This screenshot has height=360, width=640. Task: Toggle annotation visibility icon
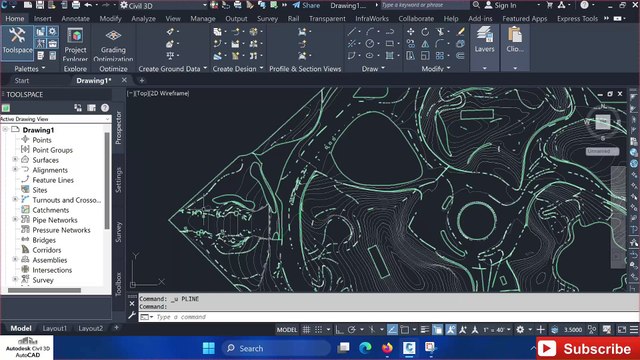coord(451,329)
